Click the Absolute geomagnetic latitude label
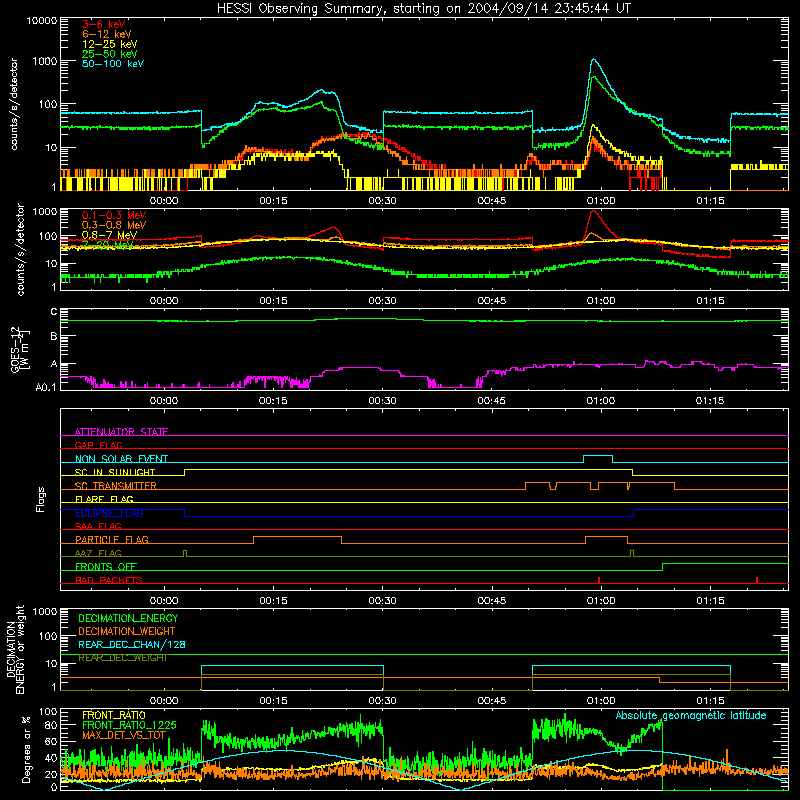 691,715
